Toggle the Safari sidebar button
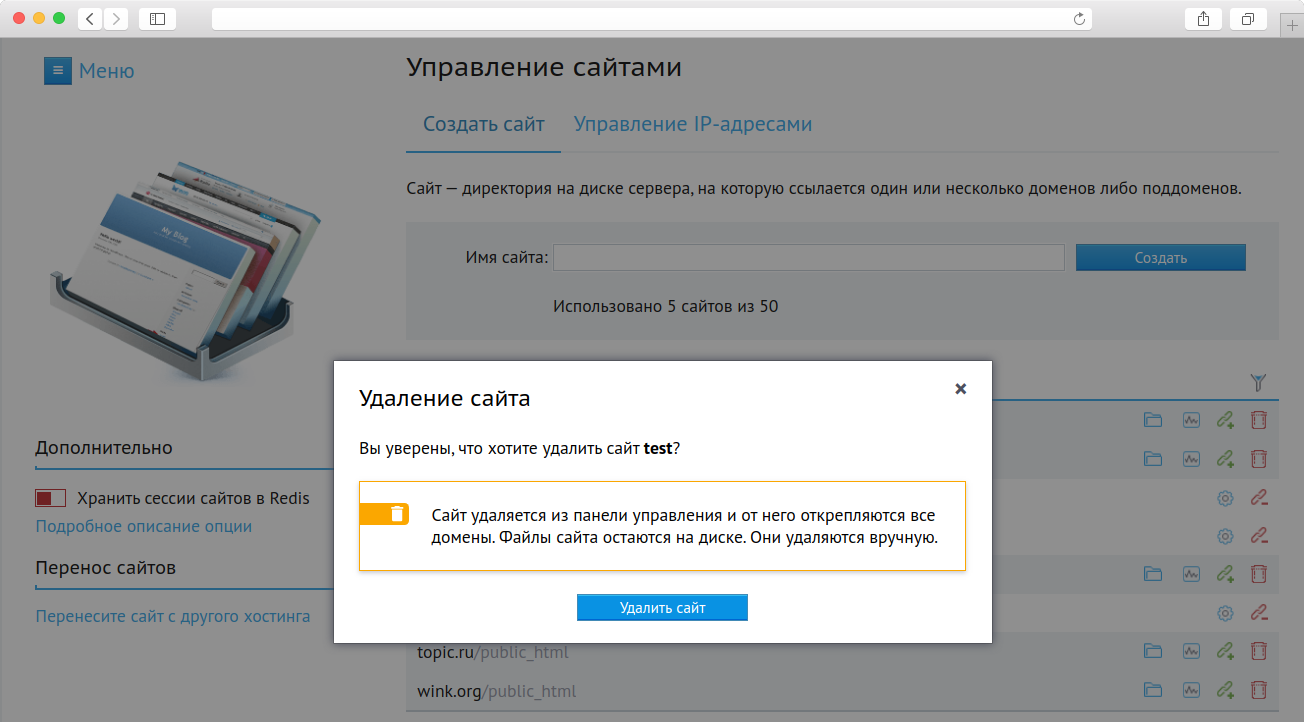This screenshot has height=722, width=1304. pyautogui.click(x=157, y=18)
